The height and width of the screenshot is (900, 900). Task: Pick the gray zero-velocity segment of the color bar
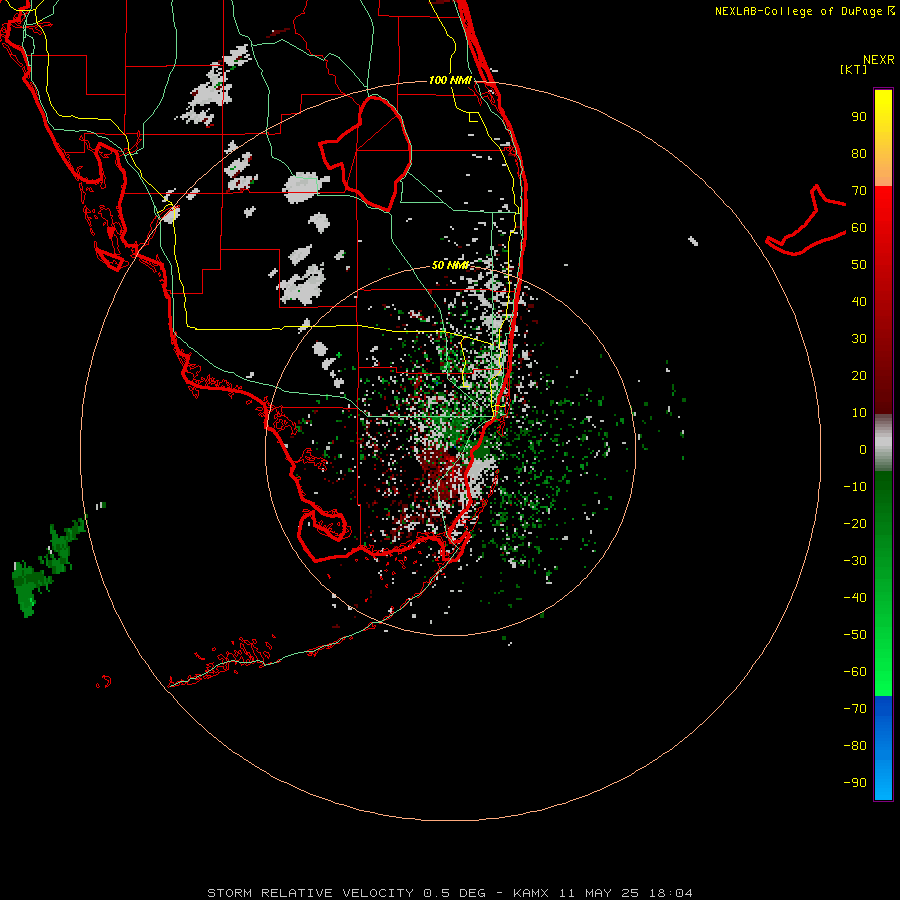[x=883, y=442]
